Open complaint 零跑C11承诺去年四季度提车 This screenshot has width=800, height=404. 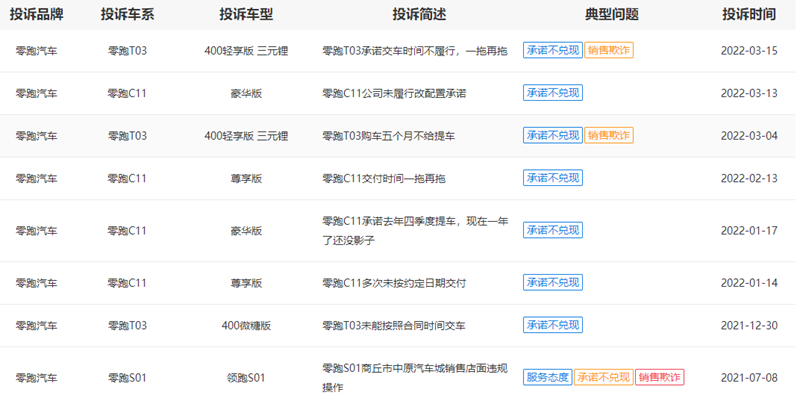click(415, 231)
